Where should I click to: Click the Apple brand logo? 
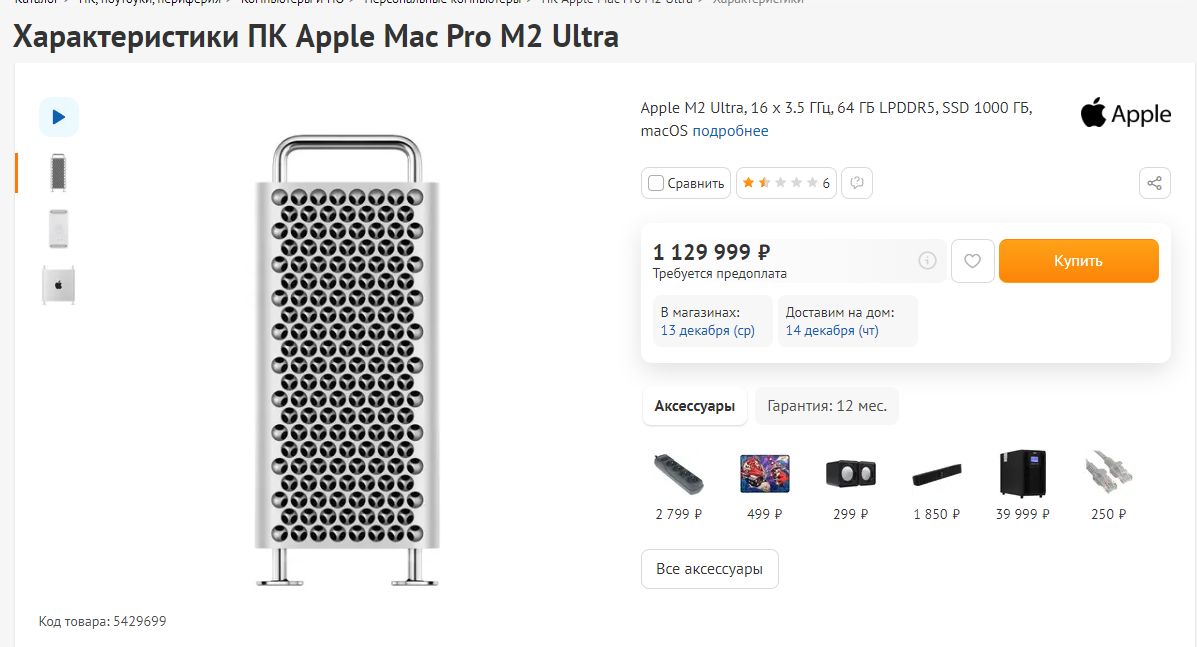1125,114
